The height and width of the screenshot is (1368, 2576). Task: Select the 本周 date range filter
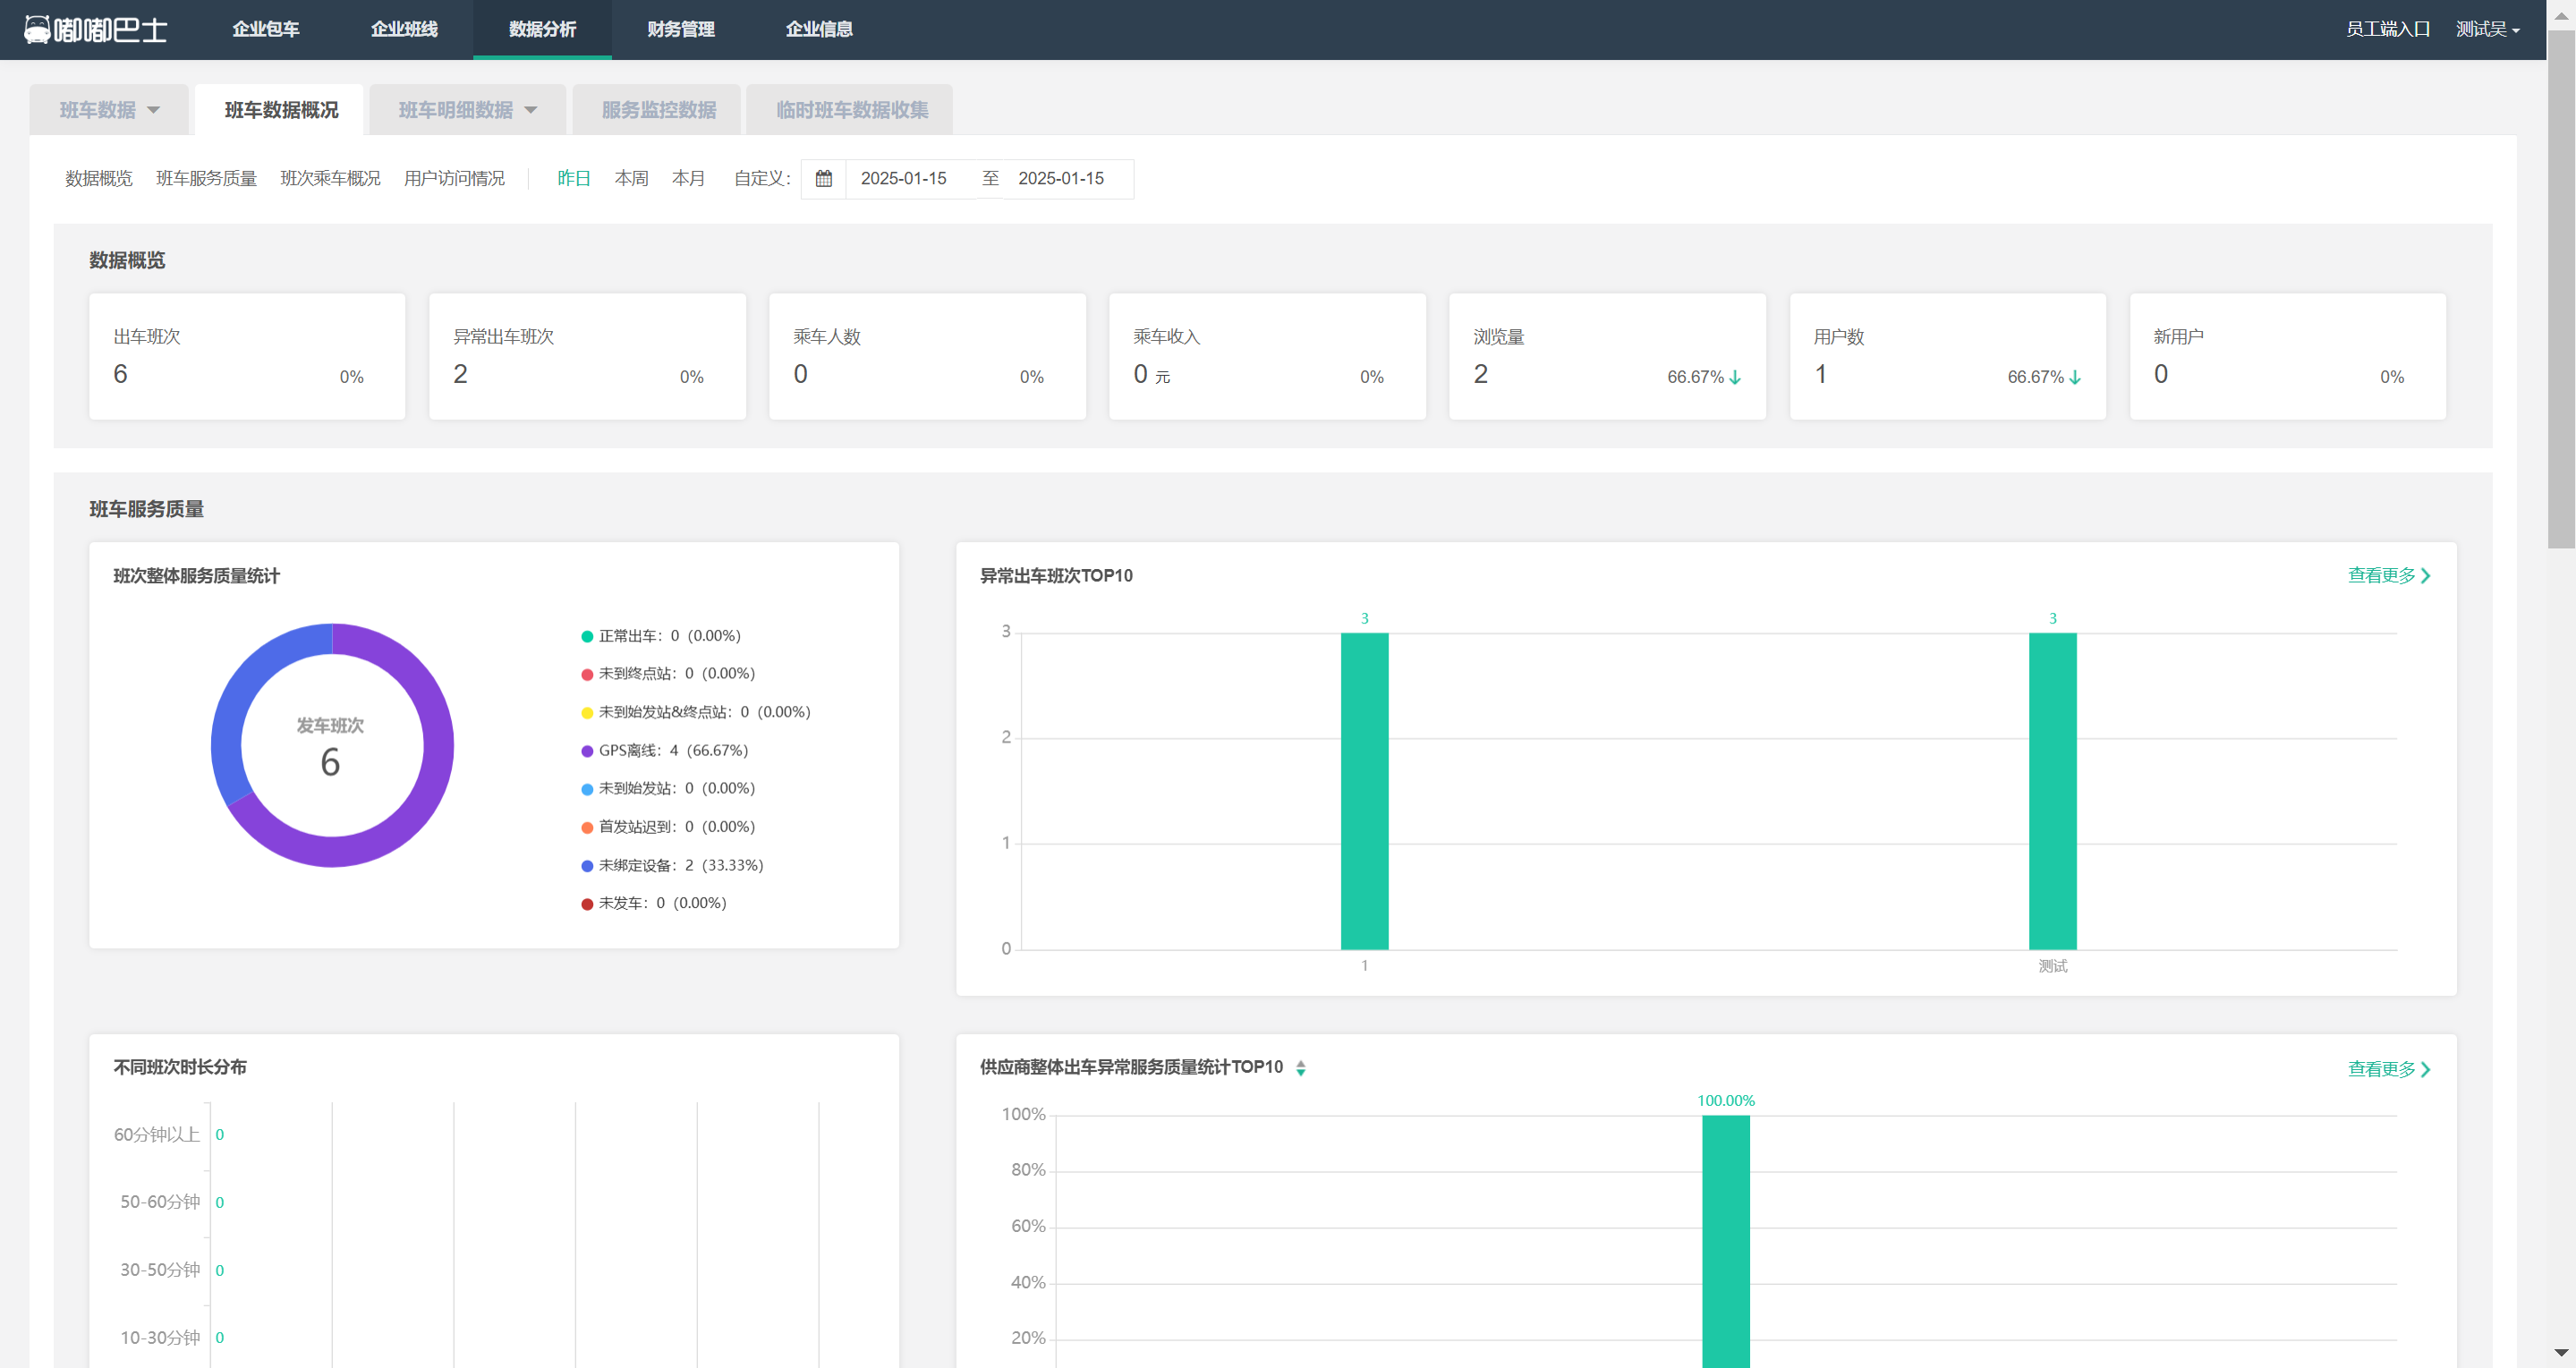click(x=631, y=179)
